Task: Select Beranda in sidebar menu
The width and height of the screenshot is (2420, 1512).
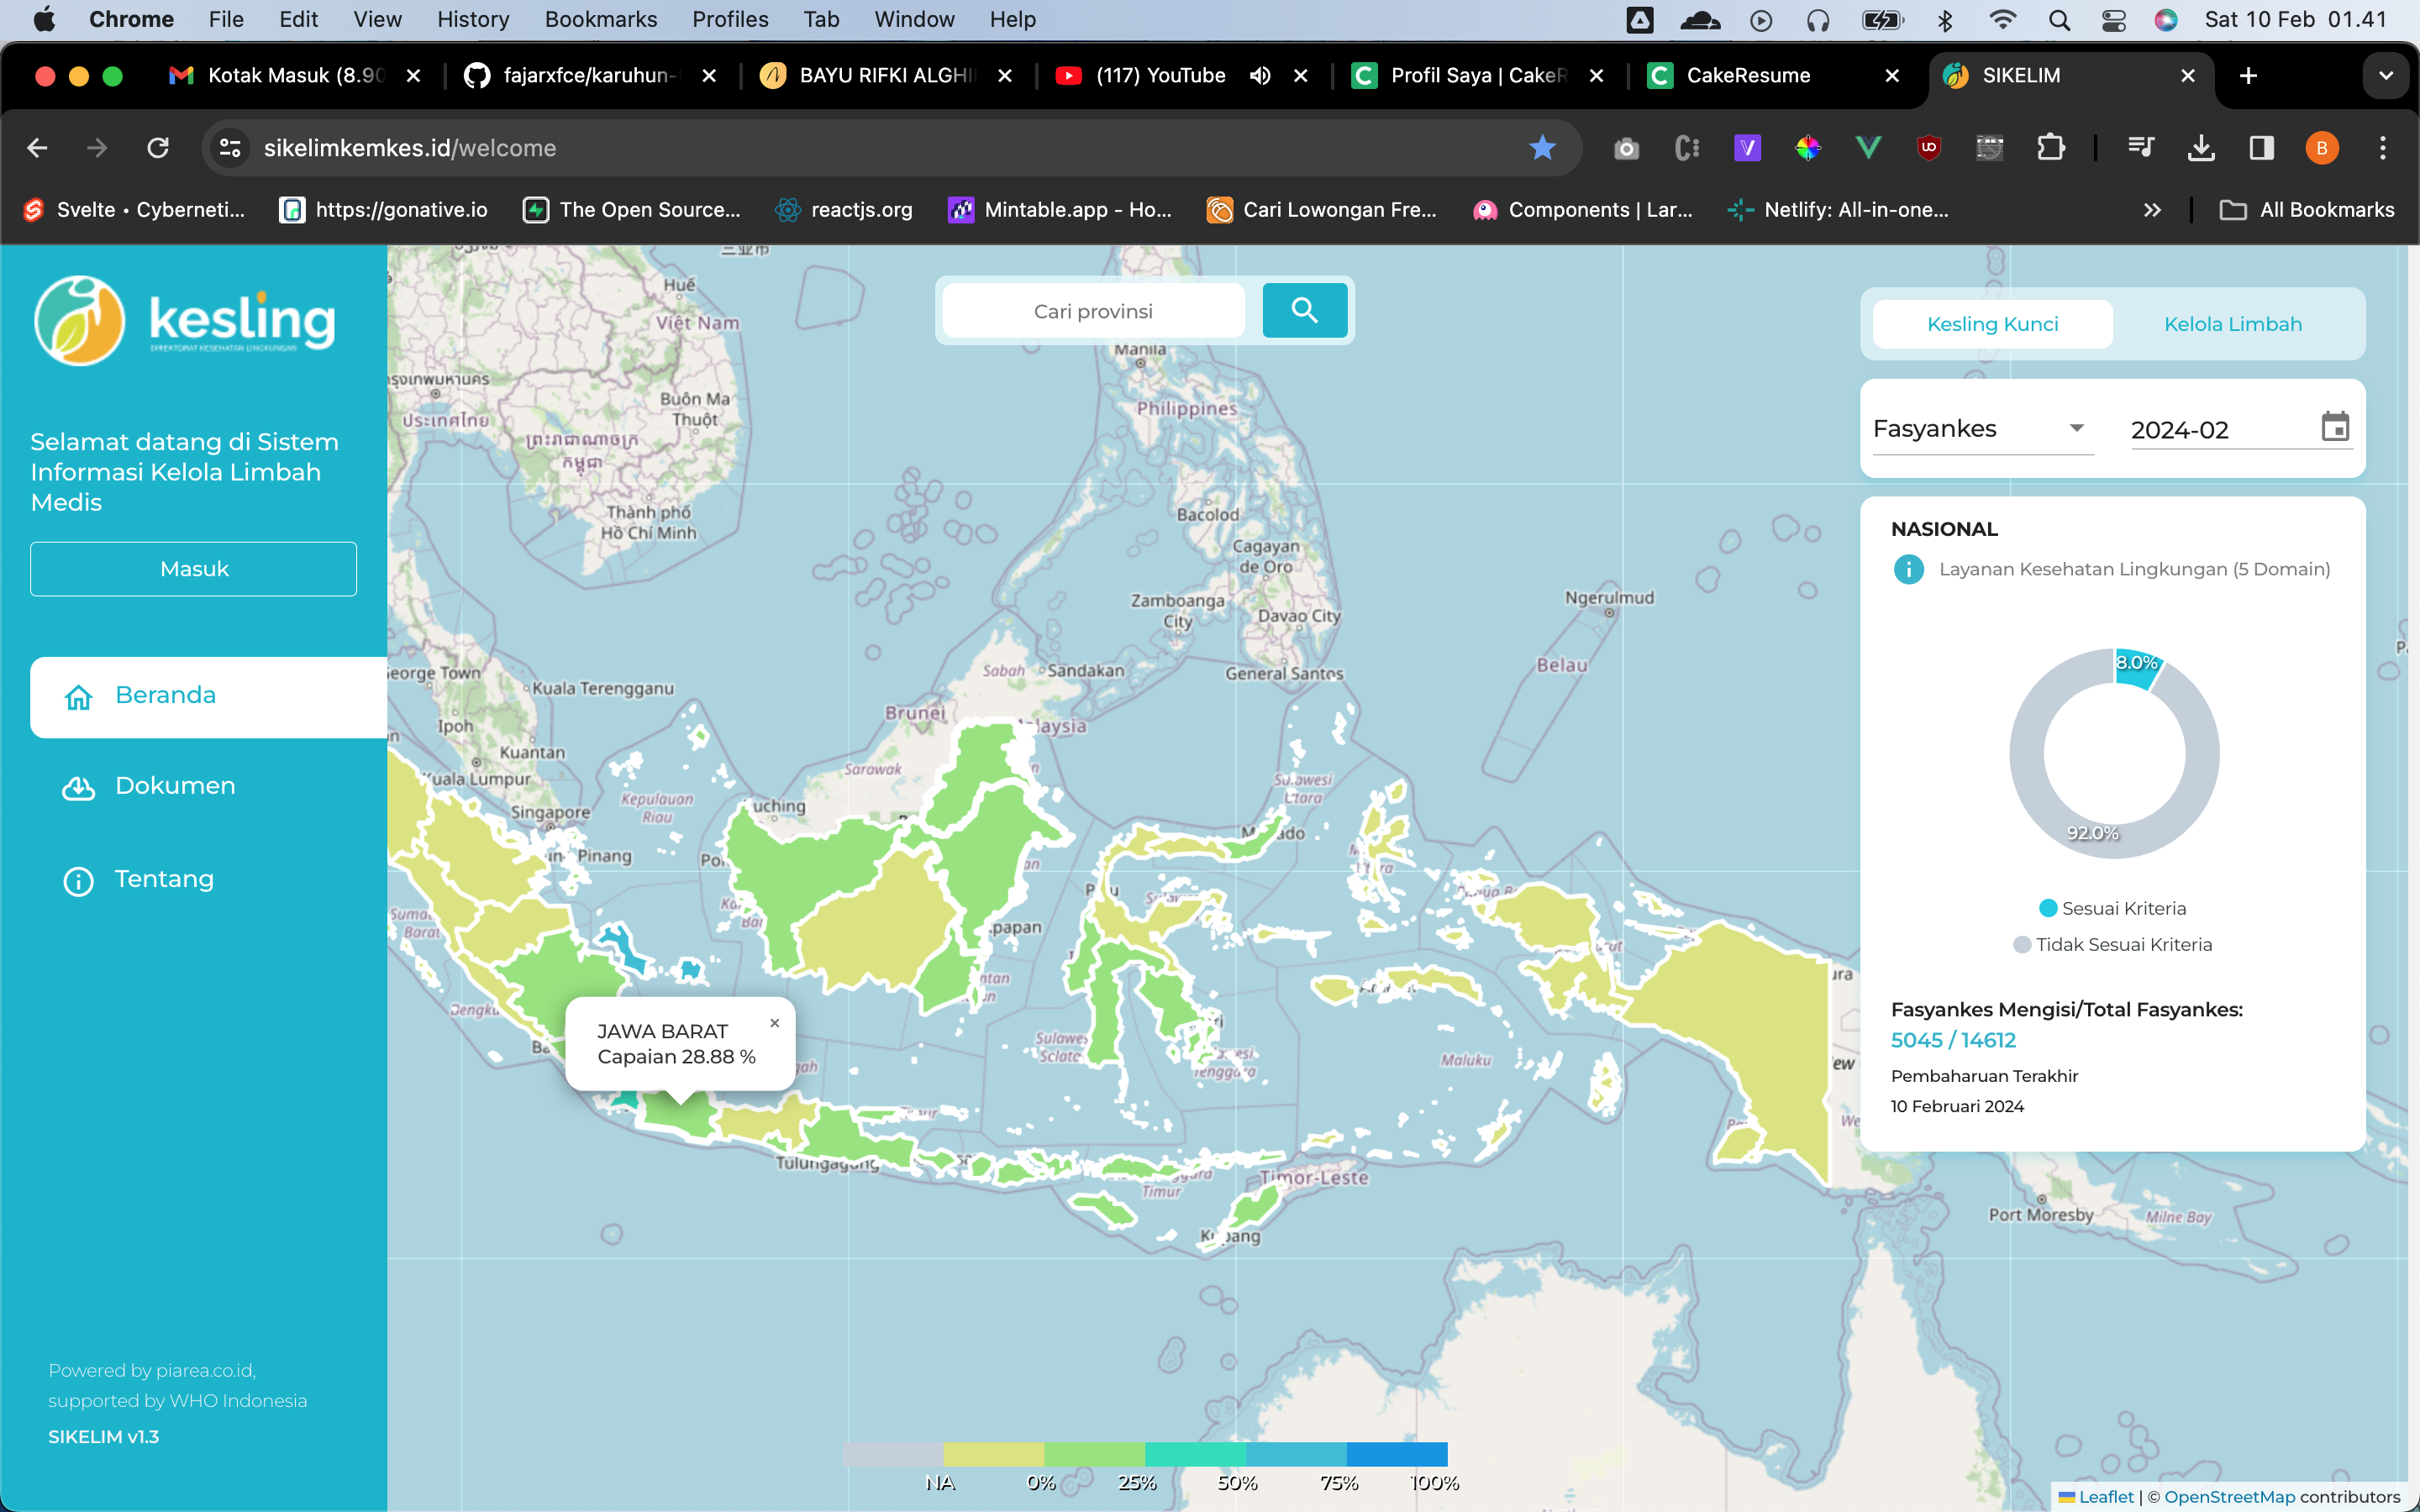Action: coord(208,696)
